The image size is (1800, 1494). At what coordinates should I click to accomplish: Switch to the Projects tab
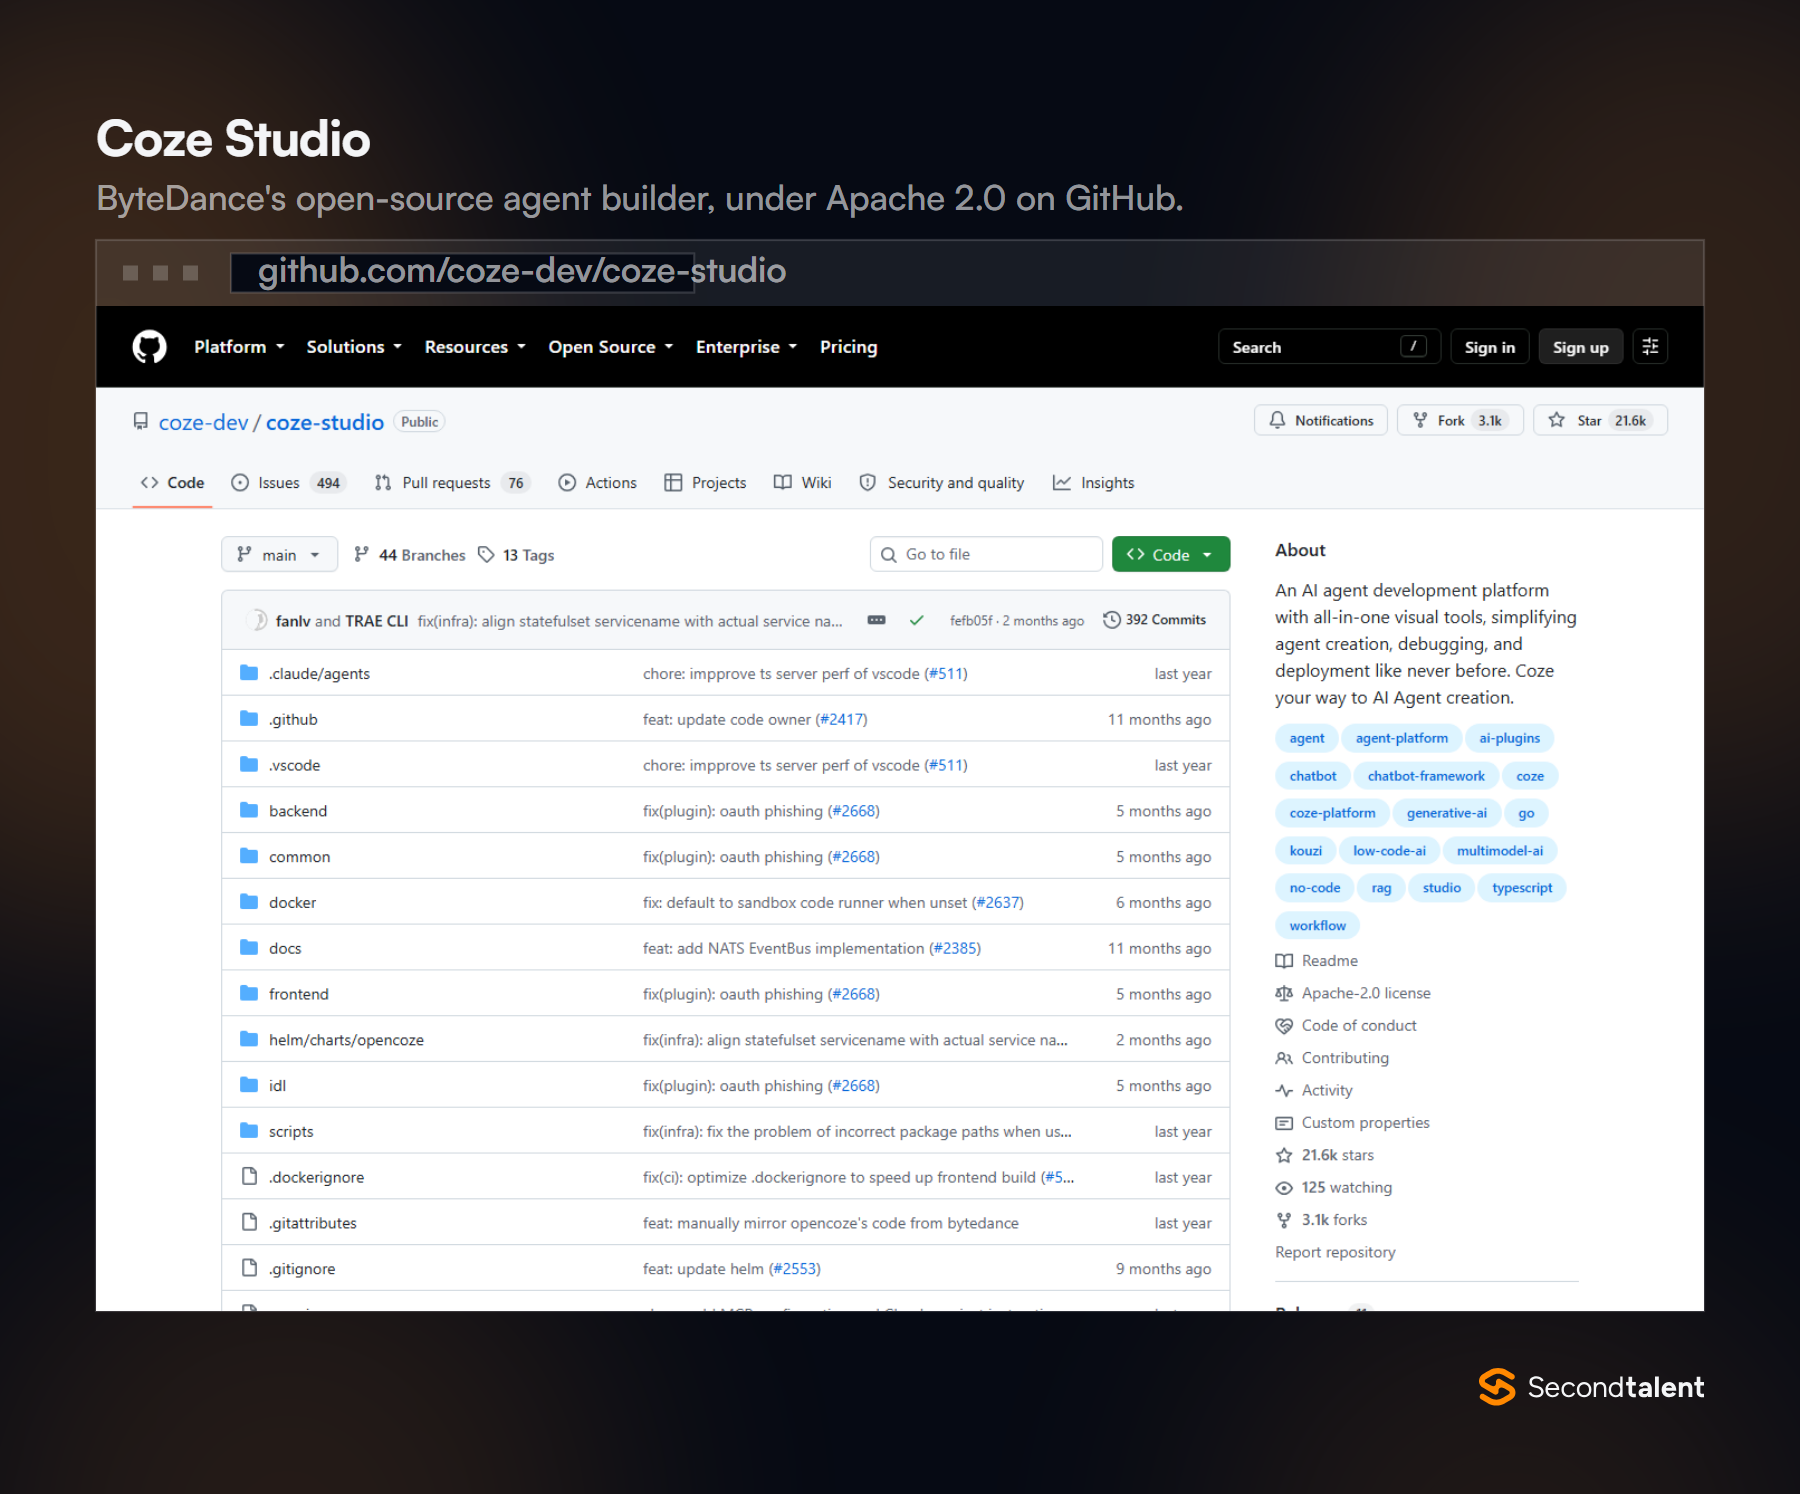pyautogui.click(x=705, y=483)
